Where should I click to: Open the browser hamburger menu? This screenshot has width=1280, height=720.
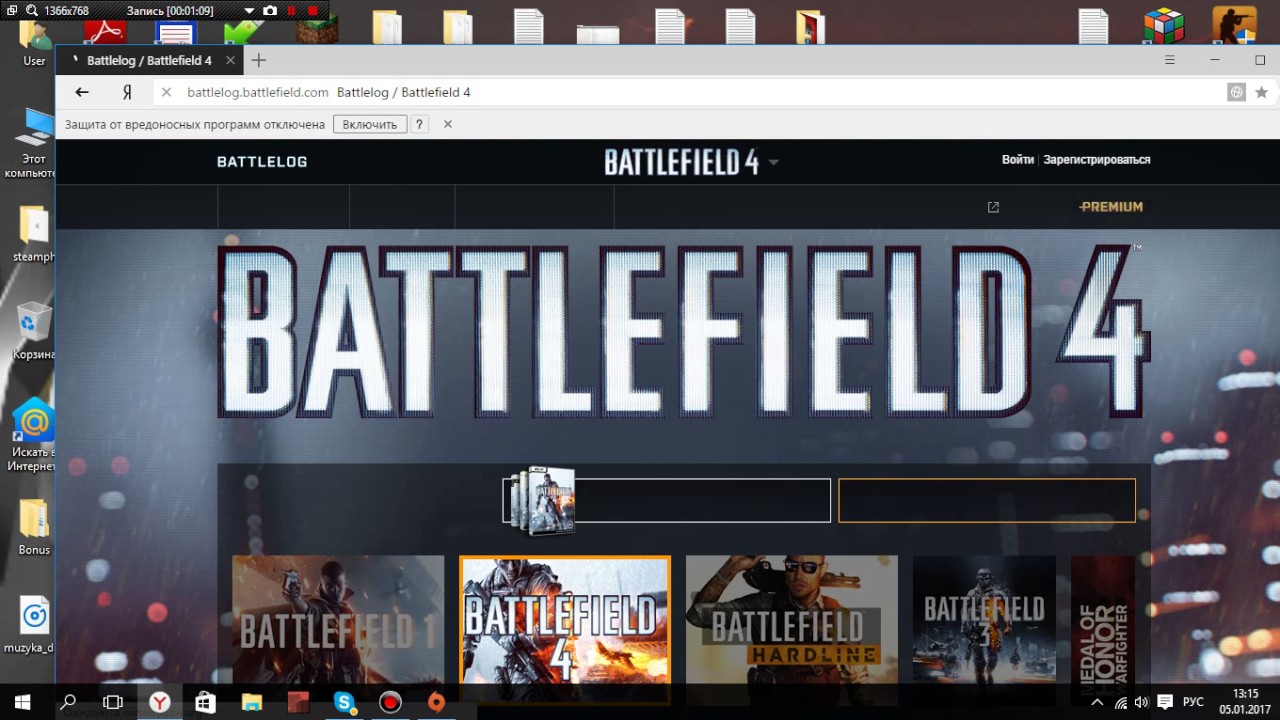pos(1169,60)
